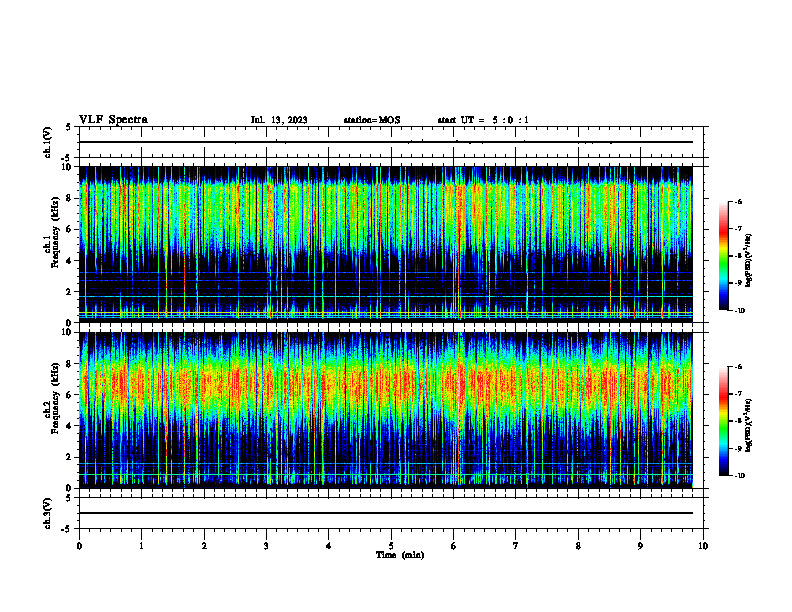Click the "2" tick on ch.2 frequency axis
The height and width of the screenshot is (612, 792).
point(69,457)
